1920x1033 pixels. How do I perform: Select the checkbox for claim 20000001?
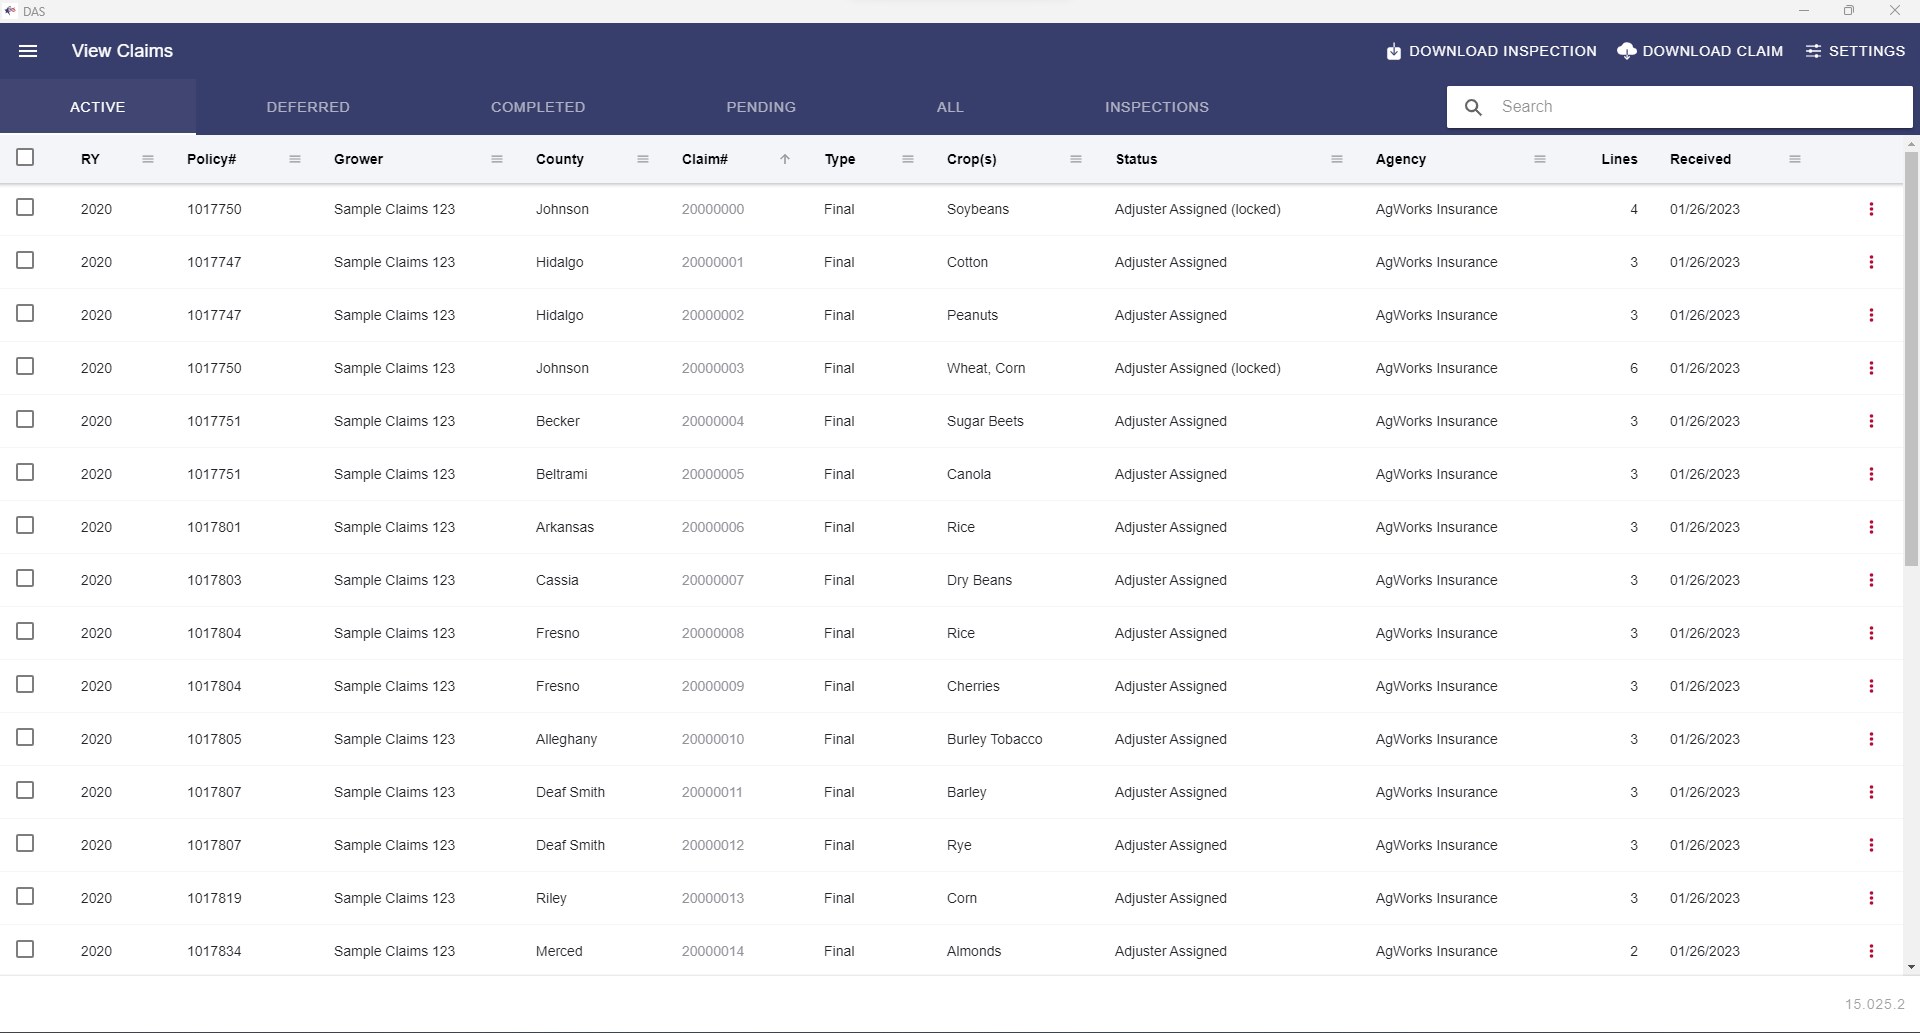point(25,260)
